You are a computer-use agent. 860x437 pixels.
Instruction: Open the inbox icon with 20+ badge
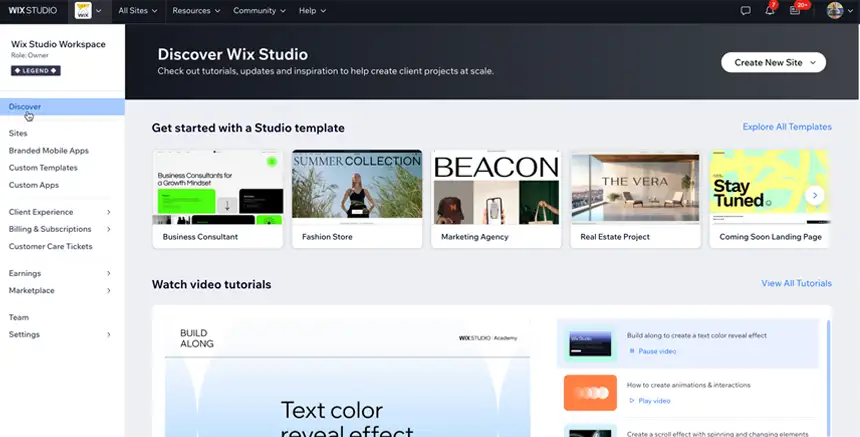click(795, 10)
